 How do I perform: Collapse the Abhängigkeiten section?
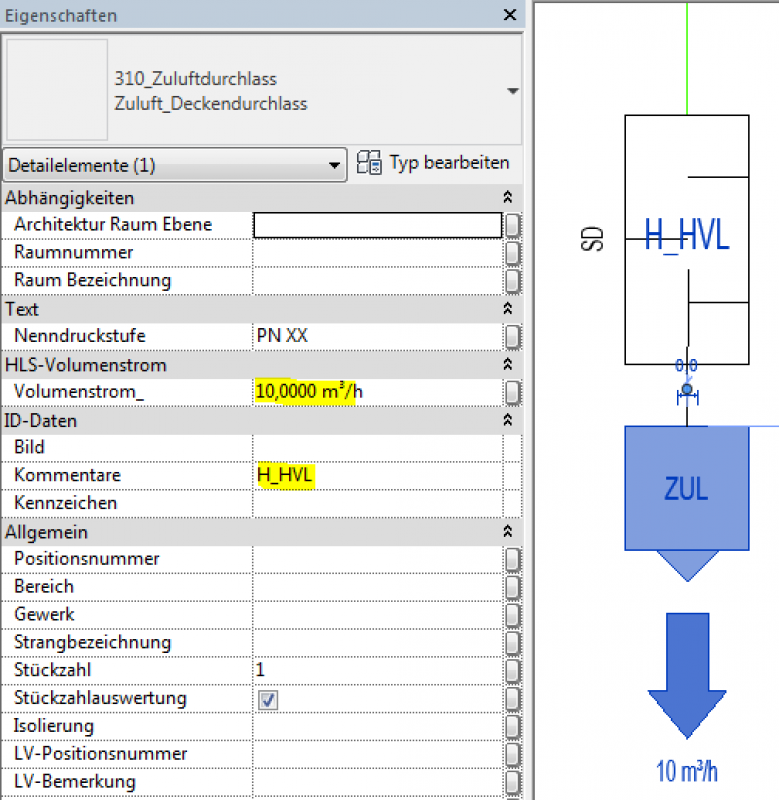click(x=507, y=198)
